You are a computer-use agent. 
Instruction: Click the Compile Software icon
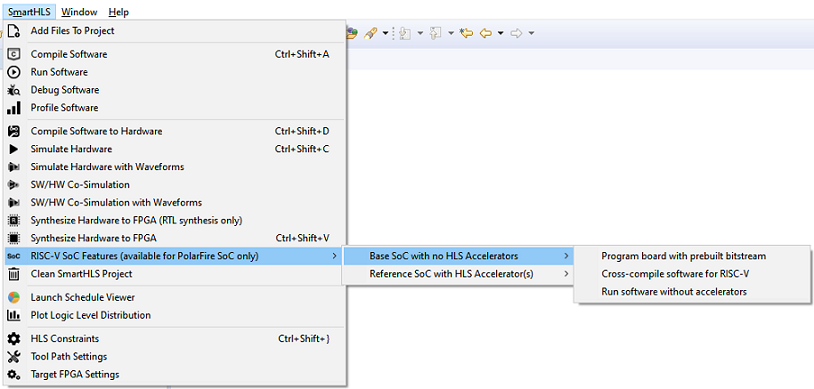pyautogui.click(x=14, y=54)
